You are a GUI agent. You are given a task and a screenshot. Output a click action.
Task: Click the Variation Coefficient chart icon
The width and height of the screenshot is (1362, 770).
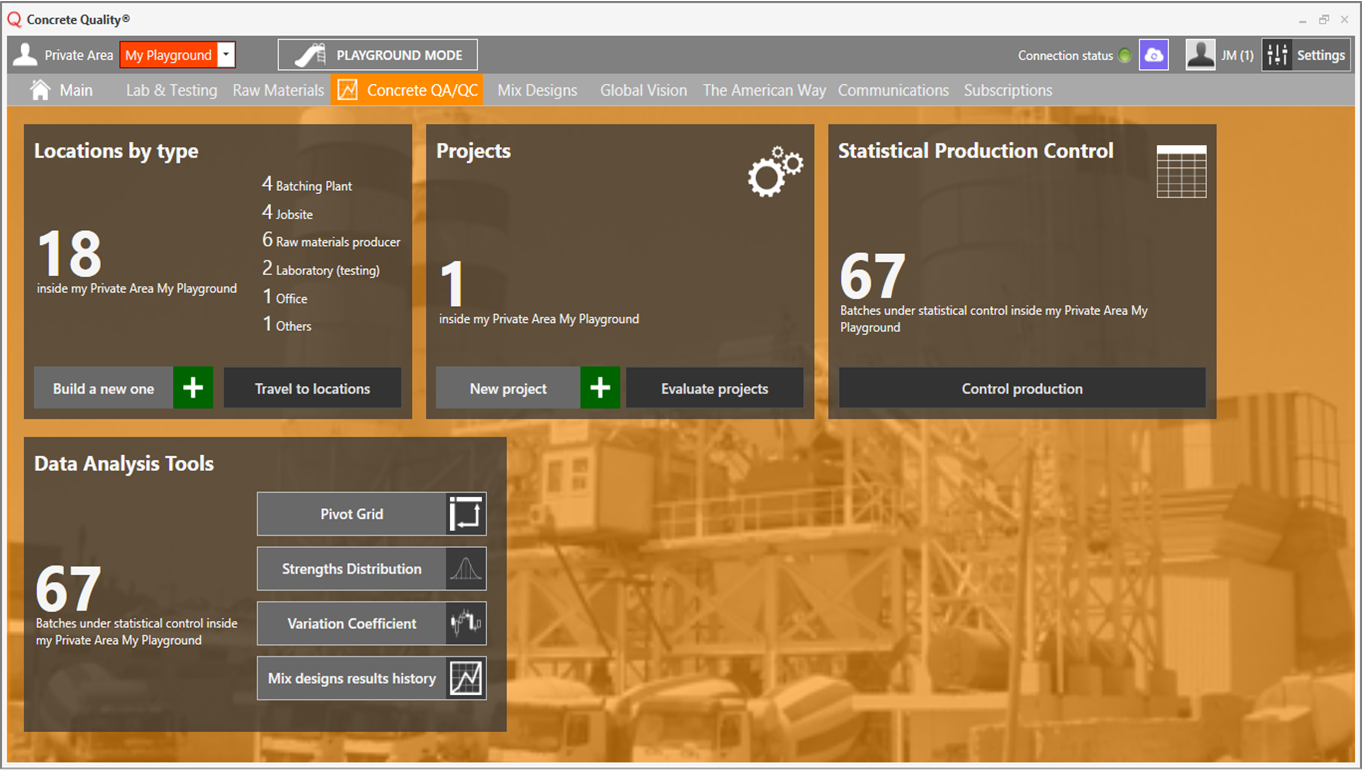click(x=466, y=624)
